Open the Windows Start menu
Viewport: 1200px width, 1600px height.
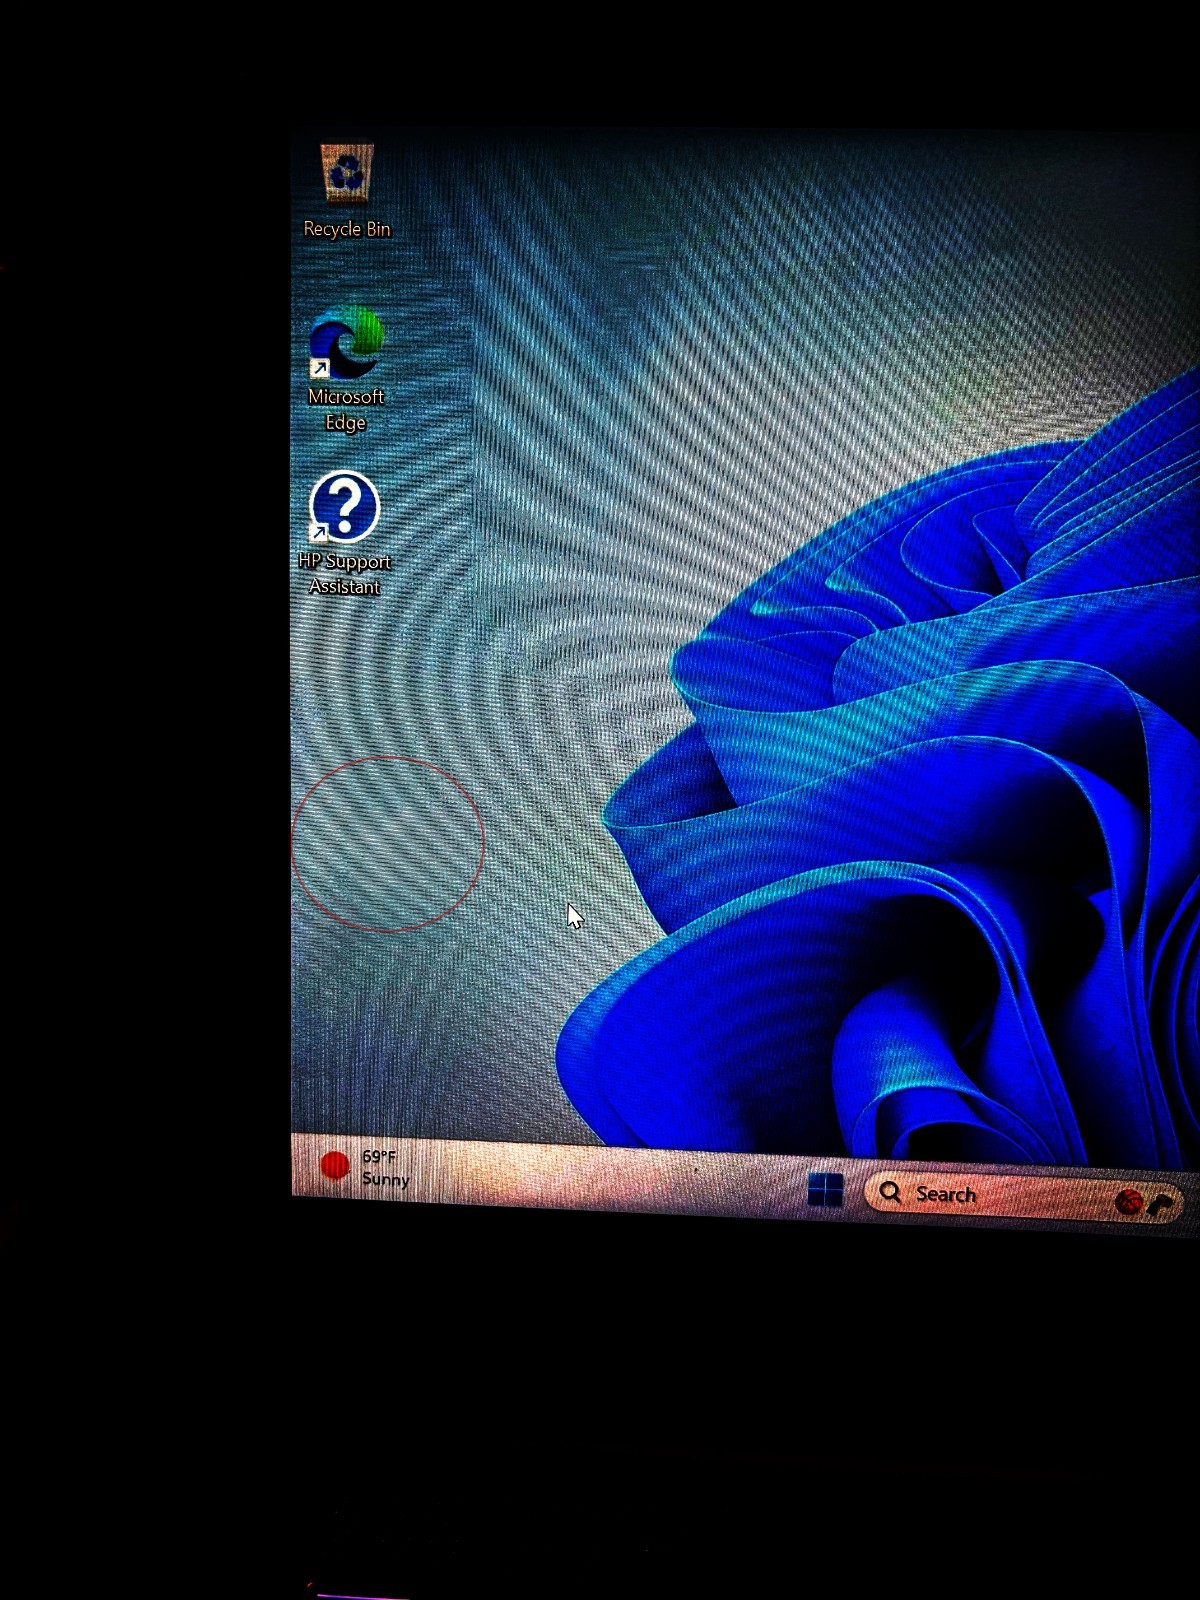coord(825,1190)
